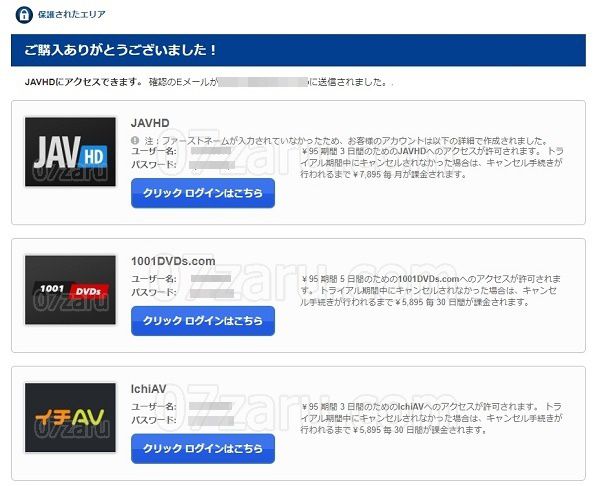Click the blurred JAVHD username value
The width and height of the screenshot is (600, 486).
point(211,151)
